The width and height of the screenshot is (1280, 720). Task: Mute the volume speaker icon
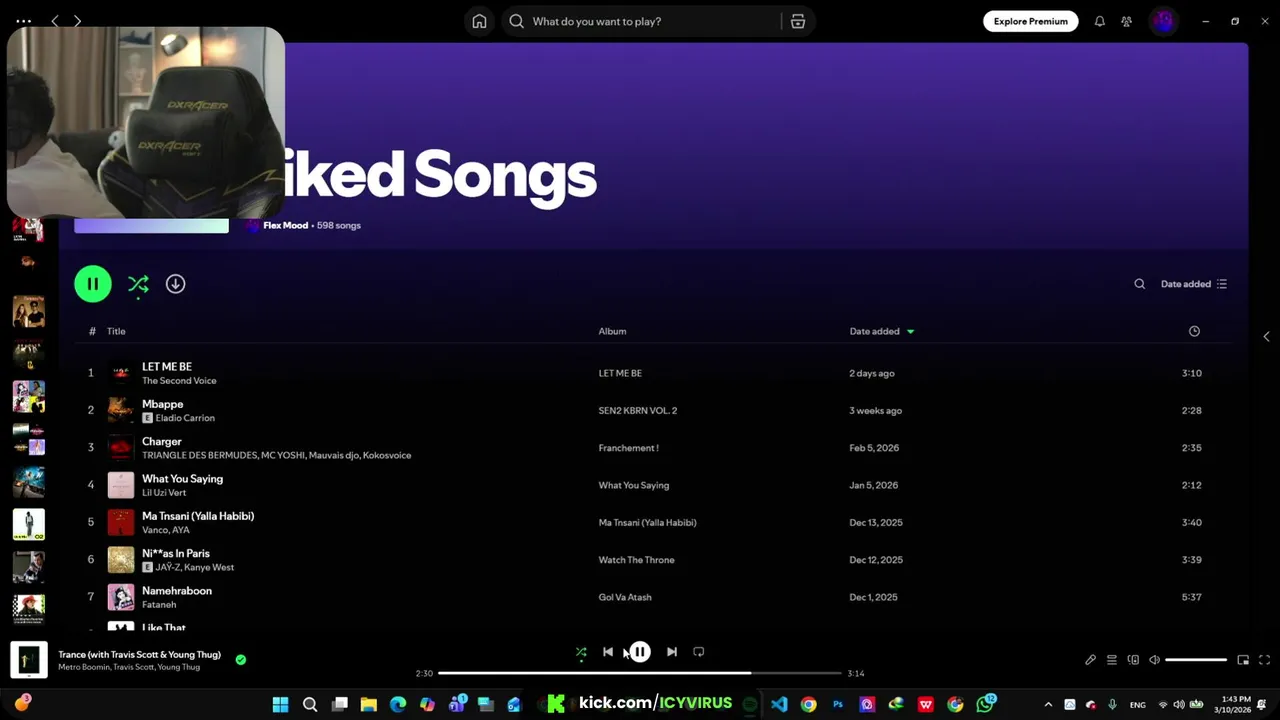[x=1154, y=660]
